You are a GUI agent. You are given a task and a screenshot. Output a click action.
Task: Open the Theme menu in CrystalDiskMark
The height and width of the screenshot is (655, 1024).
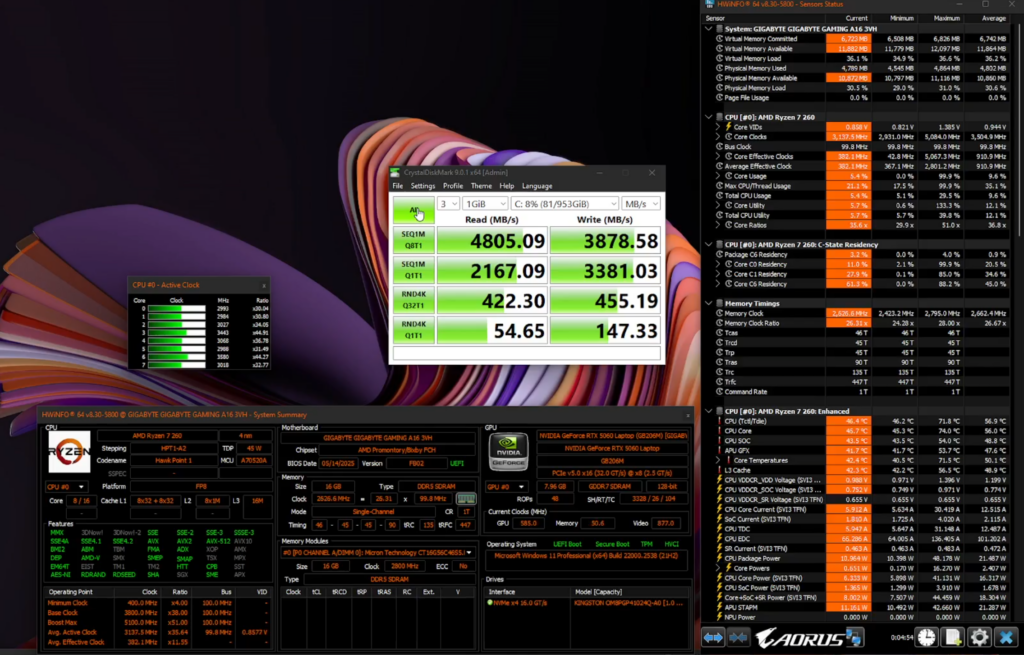click(481, 186)
